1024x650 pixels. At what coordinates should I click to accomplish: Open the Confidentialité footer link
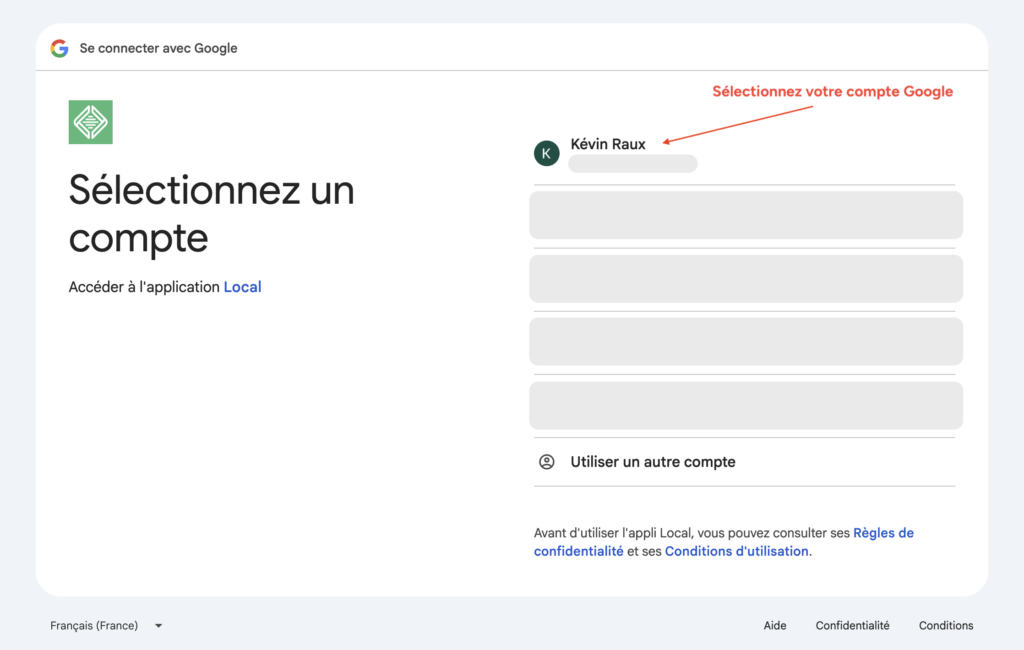click(x=852, y=626)
